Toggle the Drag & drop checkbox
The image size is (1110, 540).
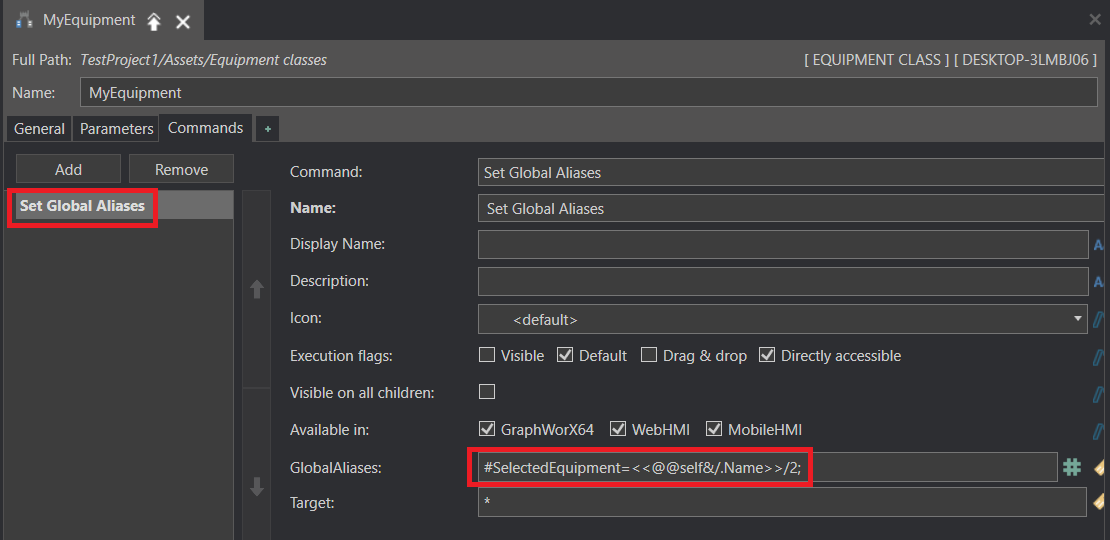[649, 355]
